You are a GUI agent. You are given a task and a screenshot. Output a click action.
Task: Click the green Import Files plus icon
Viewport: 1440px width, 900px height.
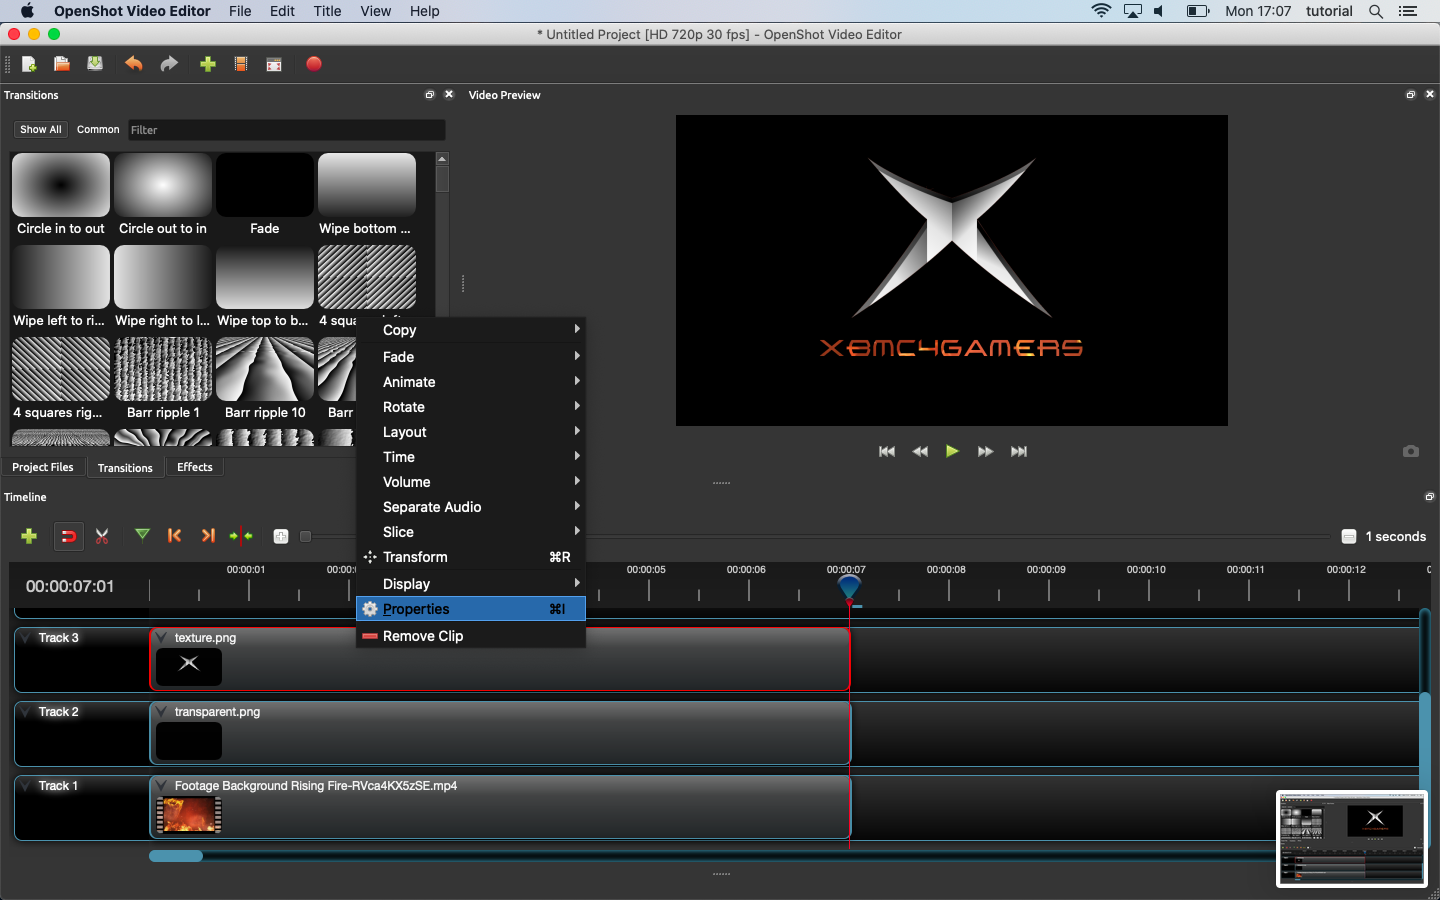208,64
